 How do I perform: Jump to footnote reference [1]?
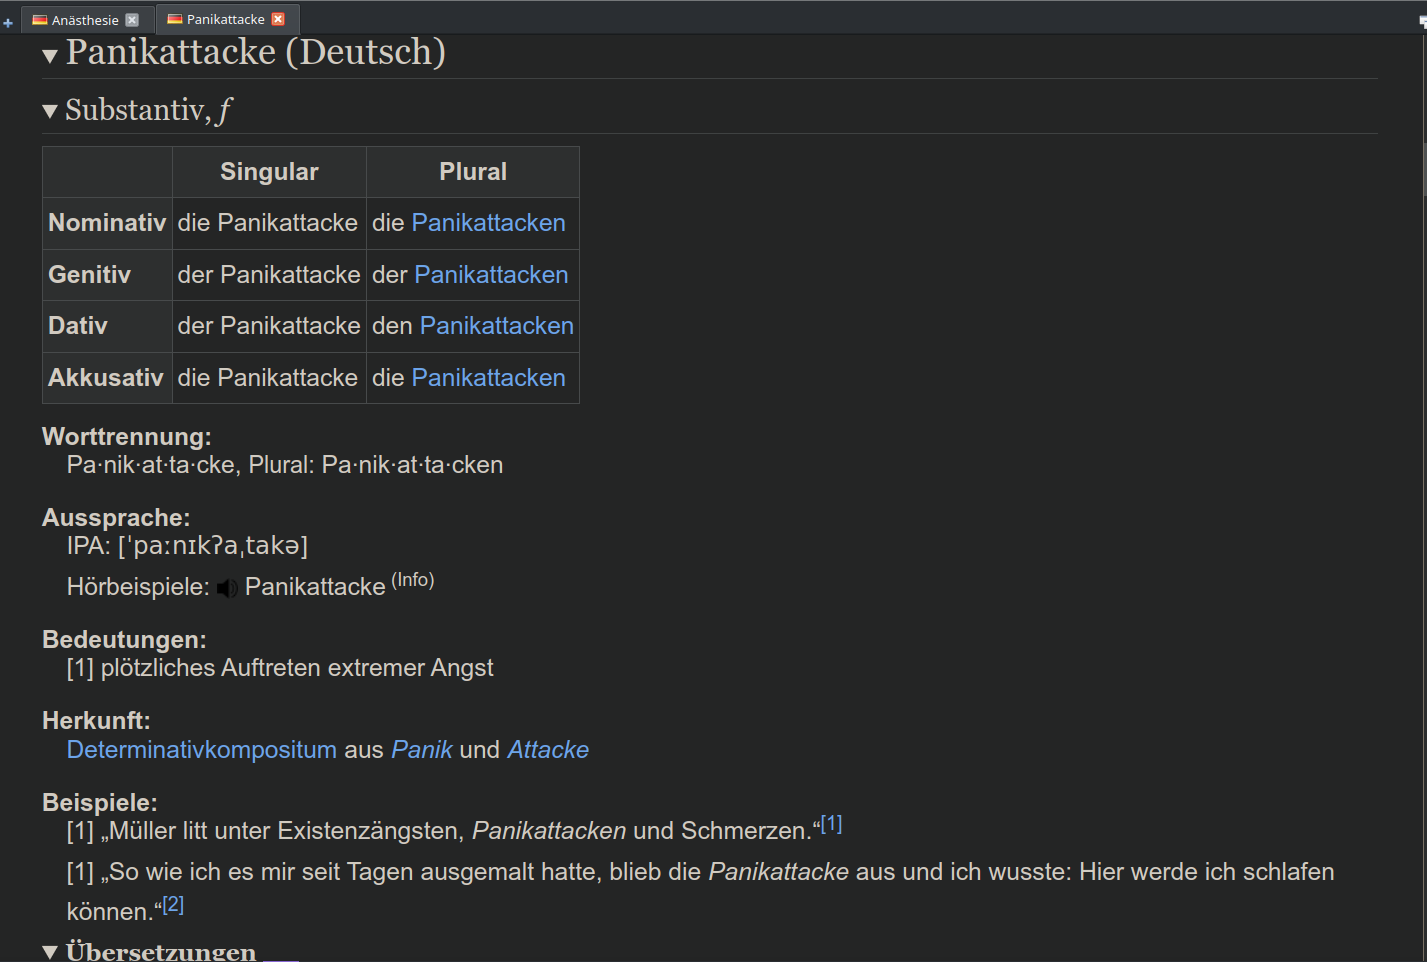click(x=831, y=824)
